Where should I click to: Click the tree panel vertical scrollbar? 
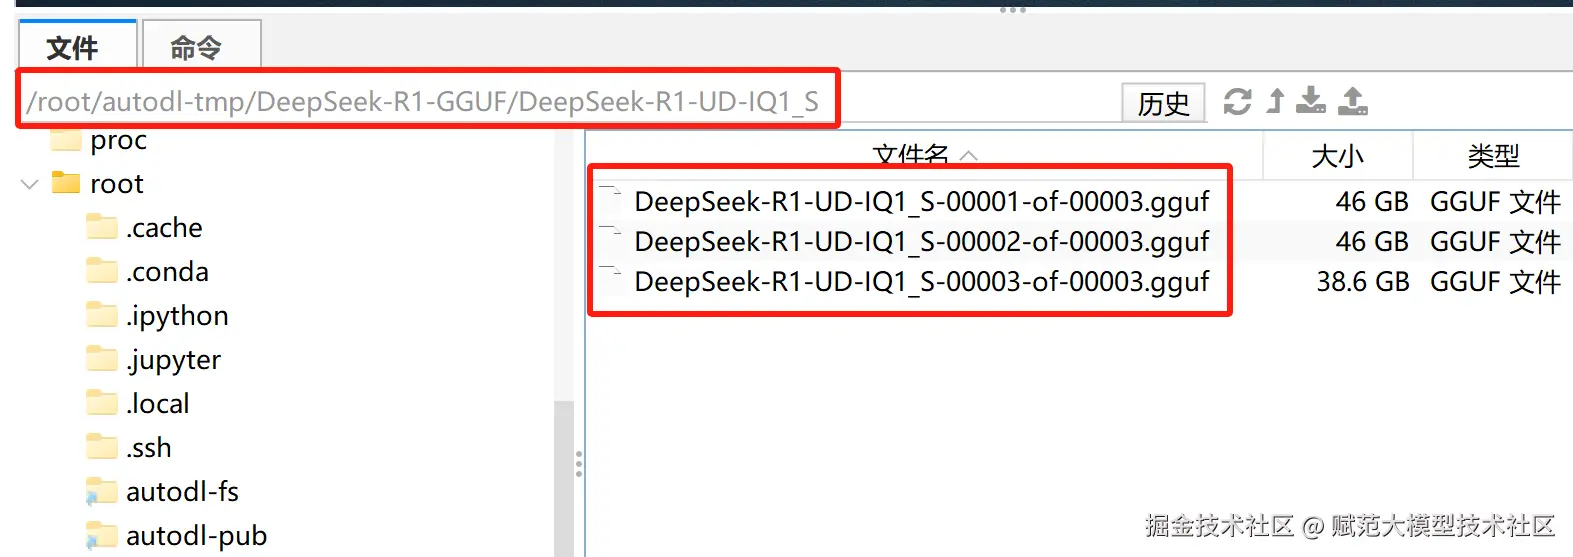click(x=564, y=478)
